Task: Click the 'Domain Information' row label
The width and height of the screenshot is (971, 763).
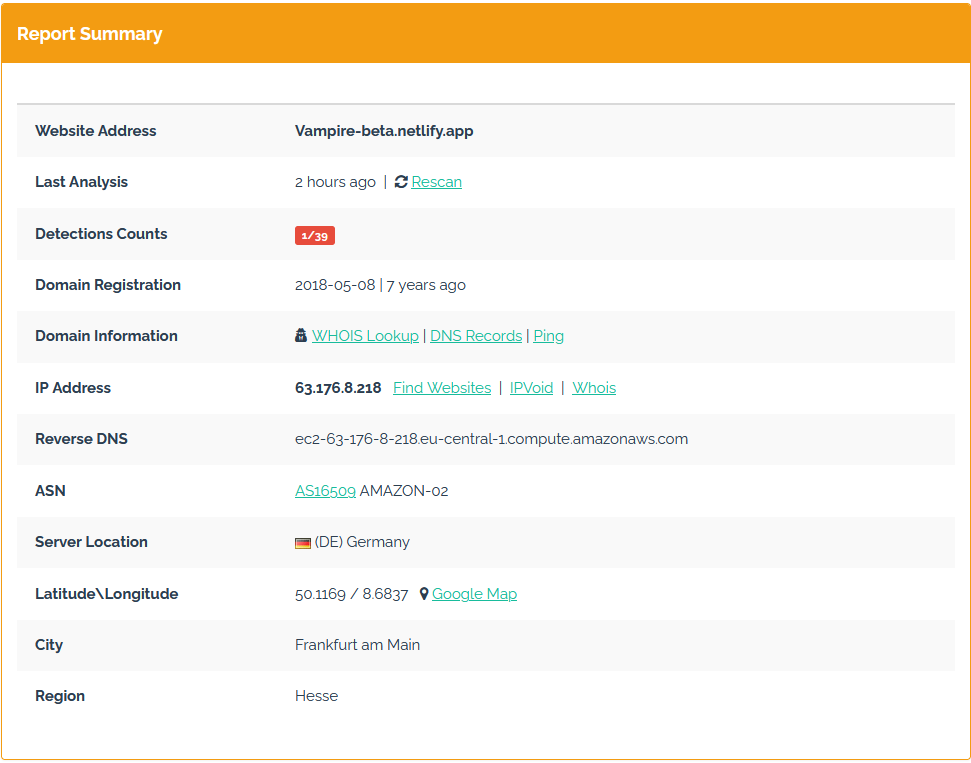Action: (x=107, y=336)
